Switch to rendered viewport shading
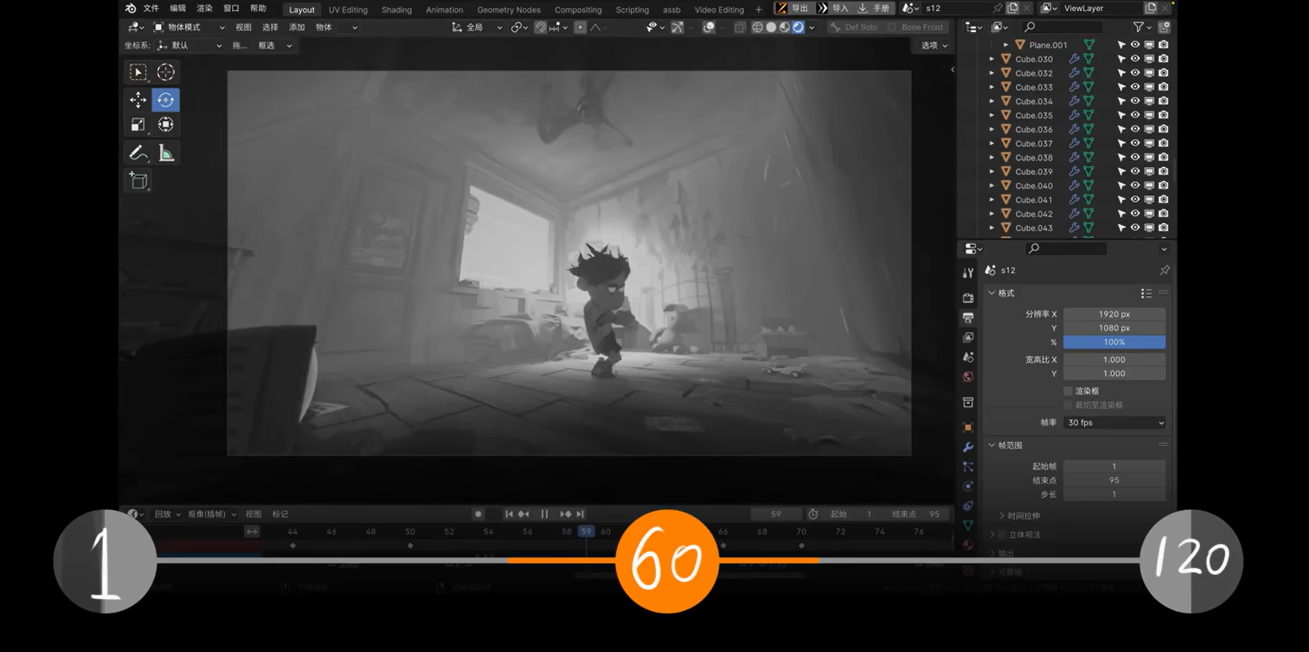 pyautogui.click(x=798, y=28)
